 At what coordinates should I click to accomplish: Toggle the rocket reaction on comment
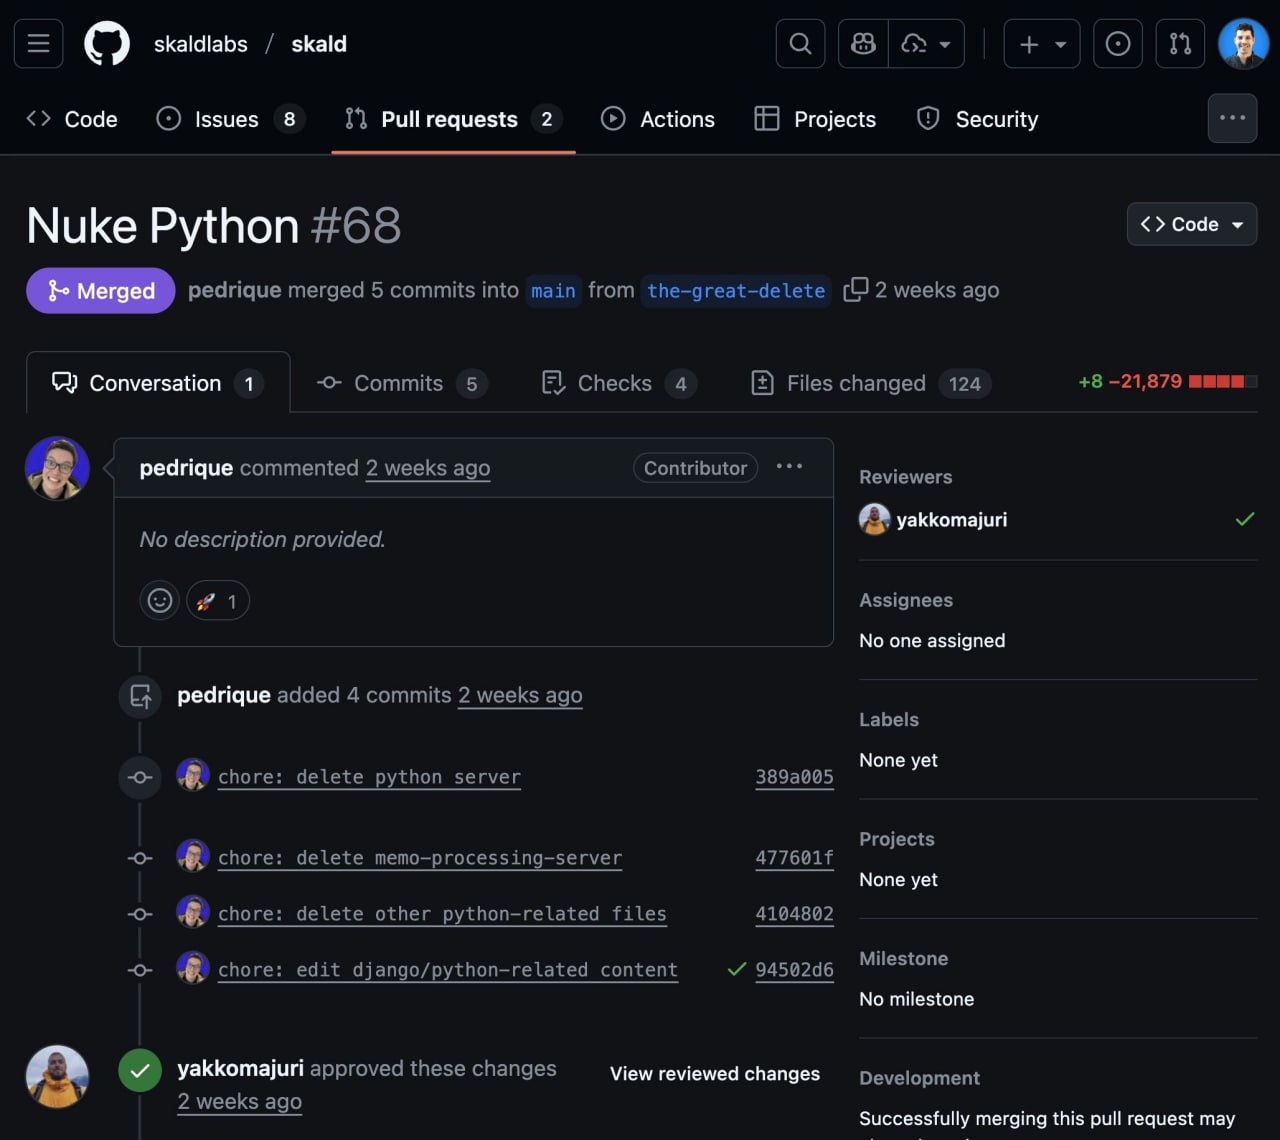(217, 601)
